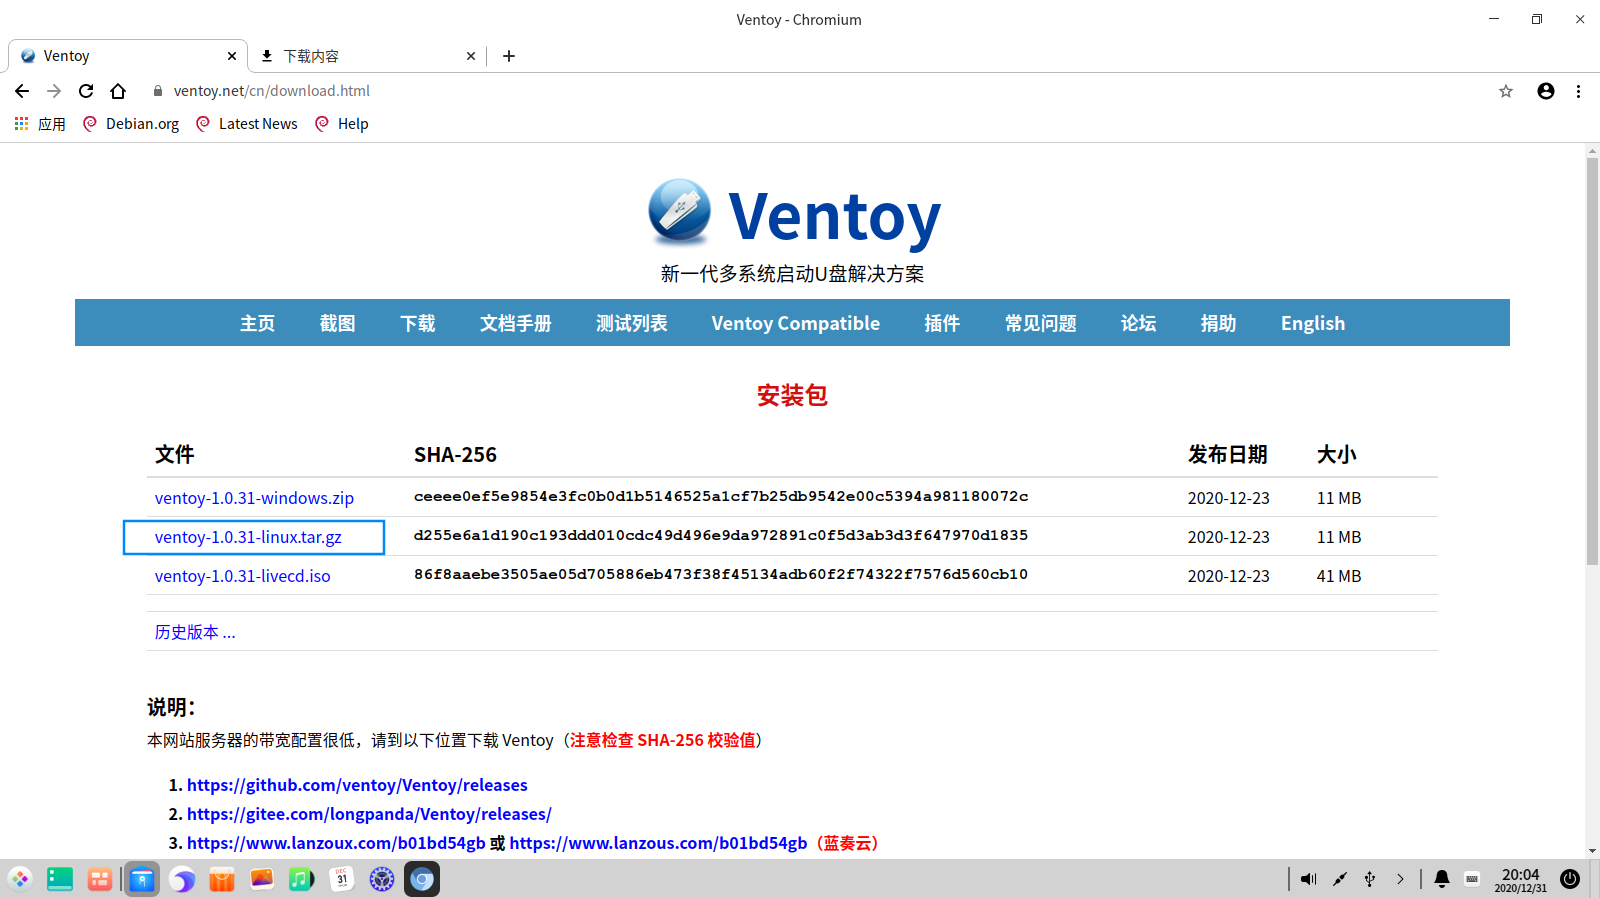This screenshot has width=1600, height=898.
Task: Open the Help bookmark
Action: tap(342, 124)
